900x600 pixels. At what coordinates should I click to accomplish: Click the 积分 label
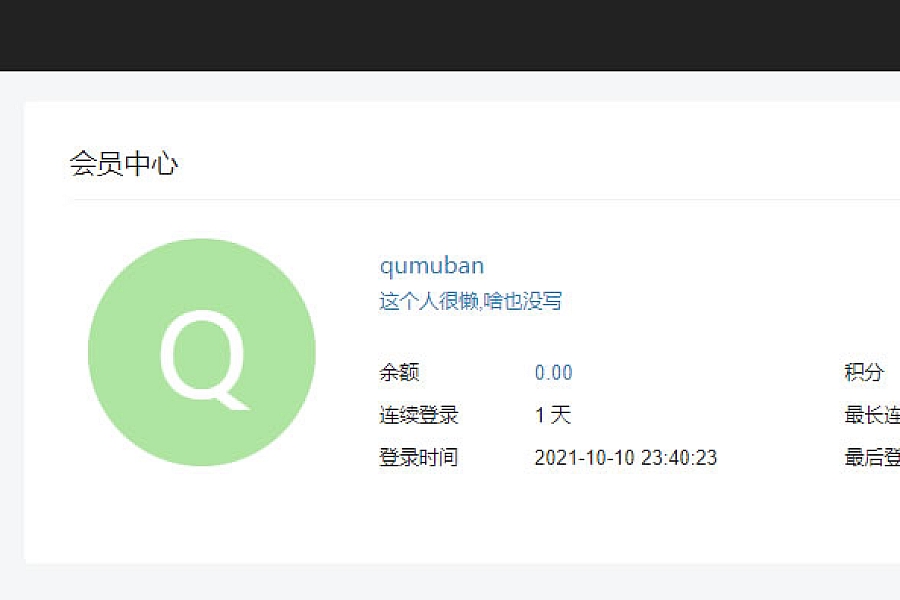point(864,372)
